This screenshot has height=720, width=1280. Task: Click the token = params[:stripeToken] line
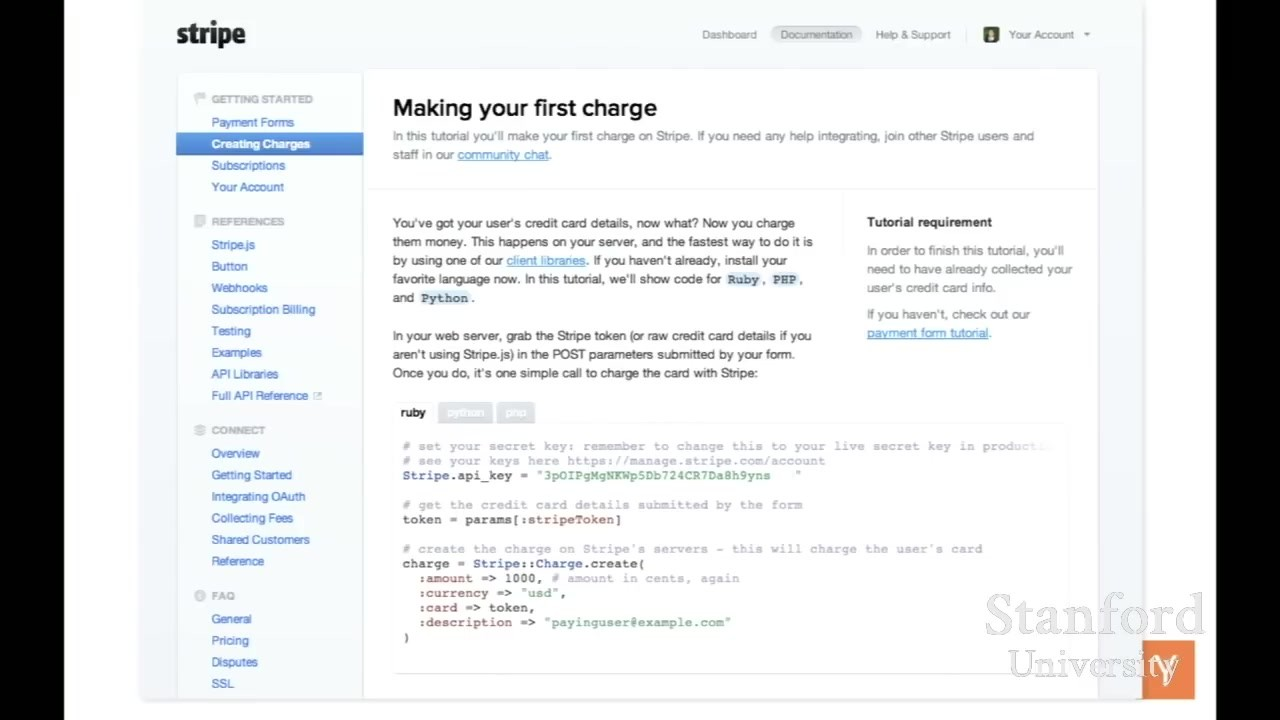512,520
